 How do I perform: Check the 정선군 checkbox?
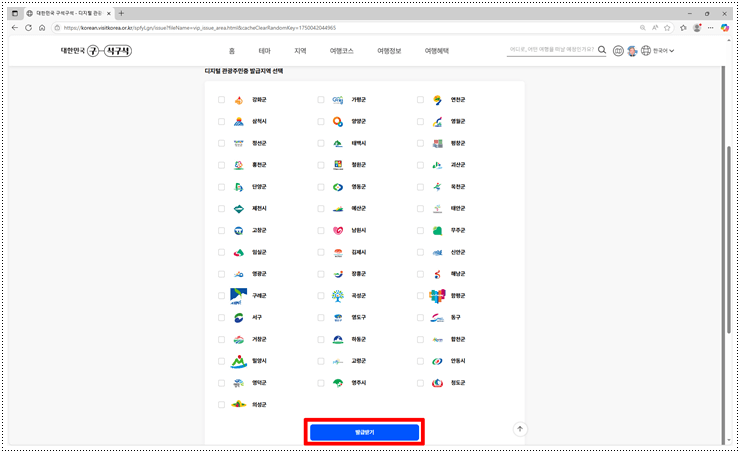point(221,143)
